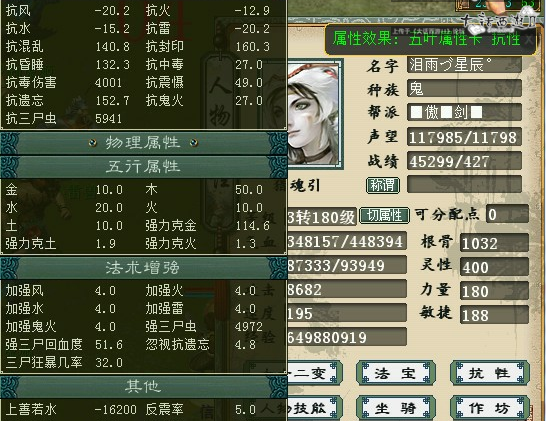Image resolution: width=546 pixels, height=421 pixels.
Task: Click the 称谓 title button
Action: [x=383, y=185]
